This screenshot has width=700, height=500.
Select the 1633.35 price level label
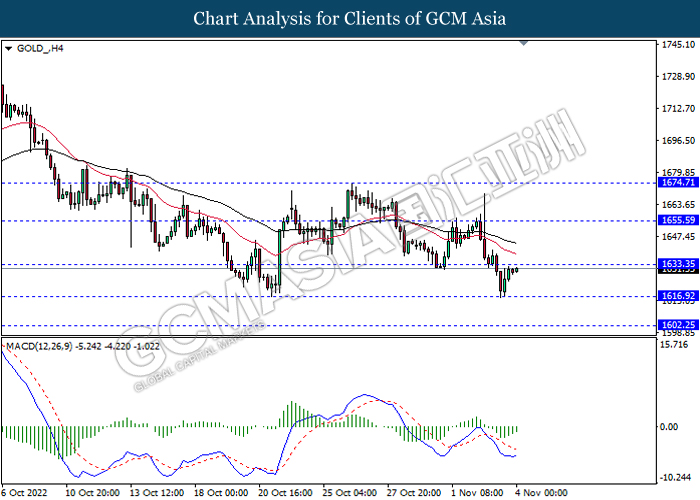pyautogui.click(x=678, y=263)
